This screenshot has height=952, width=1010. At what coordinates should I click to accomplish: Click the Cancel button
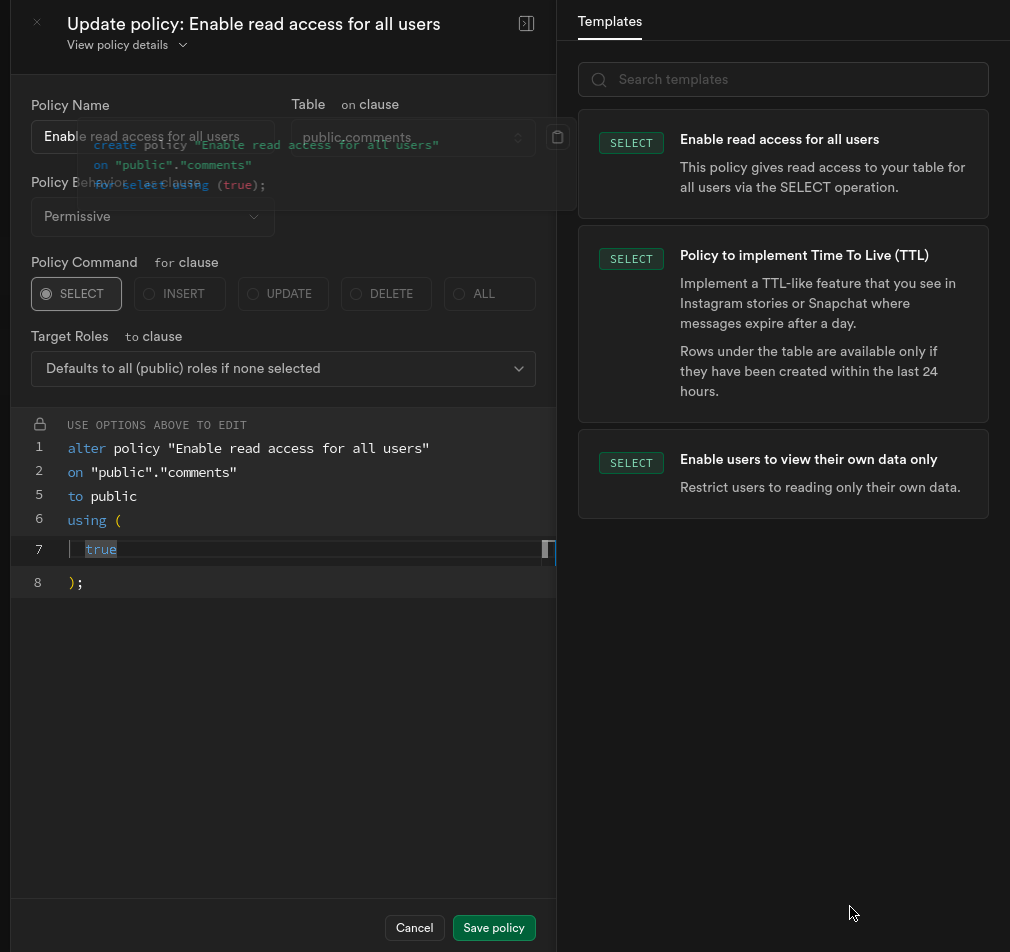click(x=414, y=928)
